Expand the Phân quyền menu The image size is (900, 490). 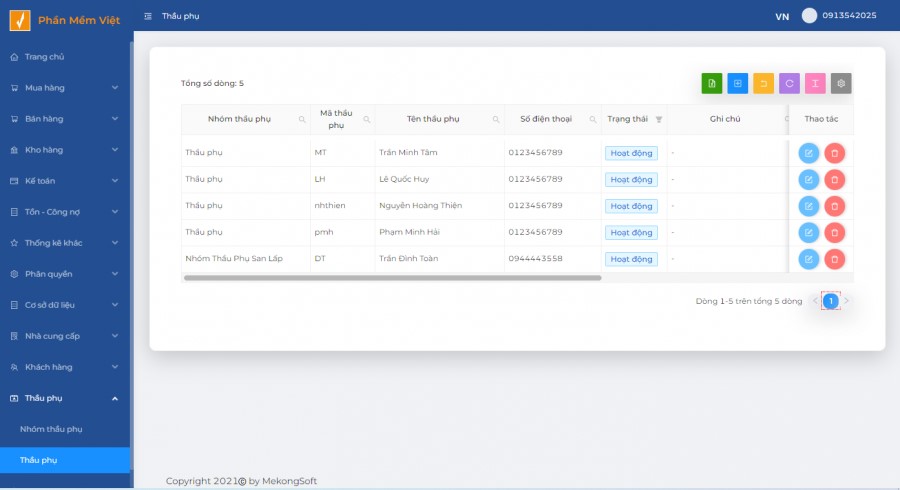[x=65, y=274]
